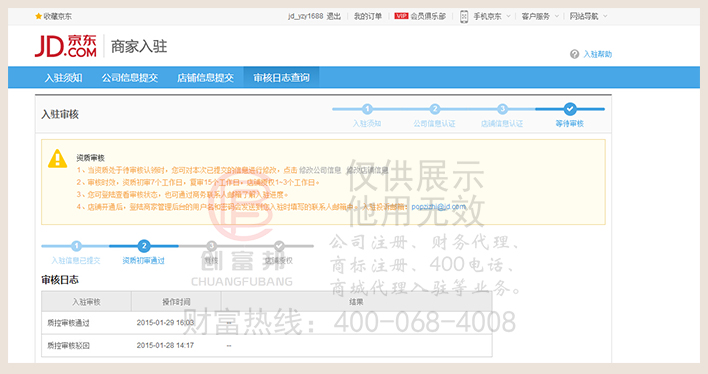Open the 入驻须知 navigation tab
Viewport: 708px width, 374px height.
tap(63, 78)
